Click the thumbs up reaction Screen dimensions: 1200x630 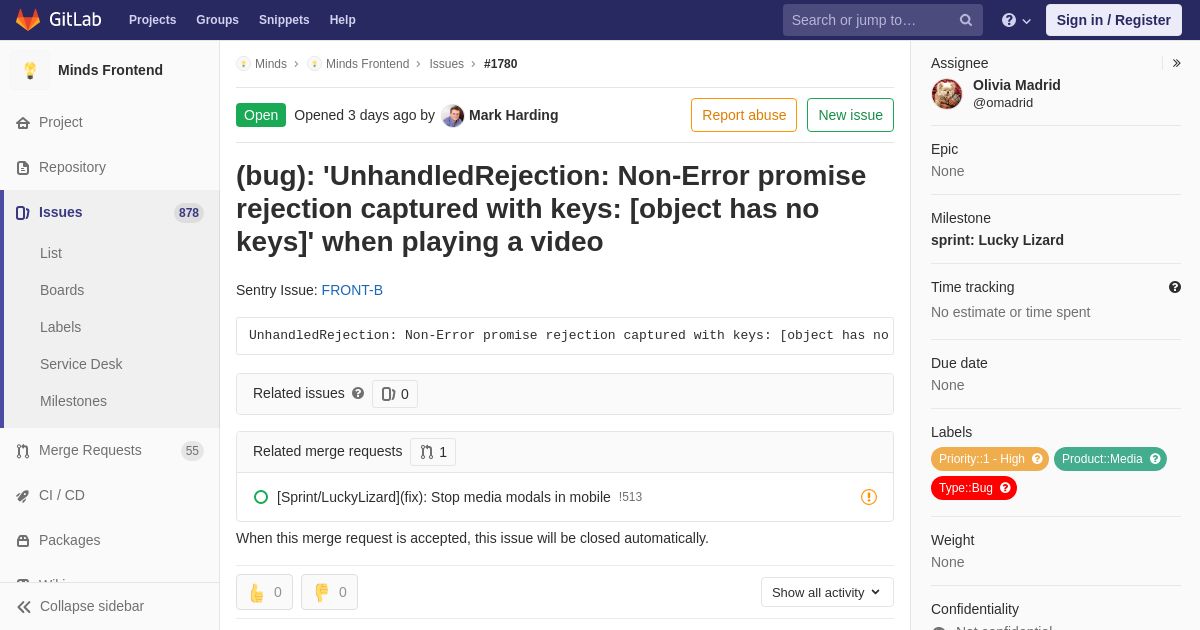click(x=264, y=592)
